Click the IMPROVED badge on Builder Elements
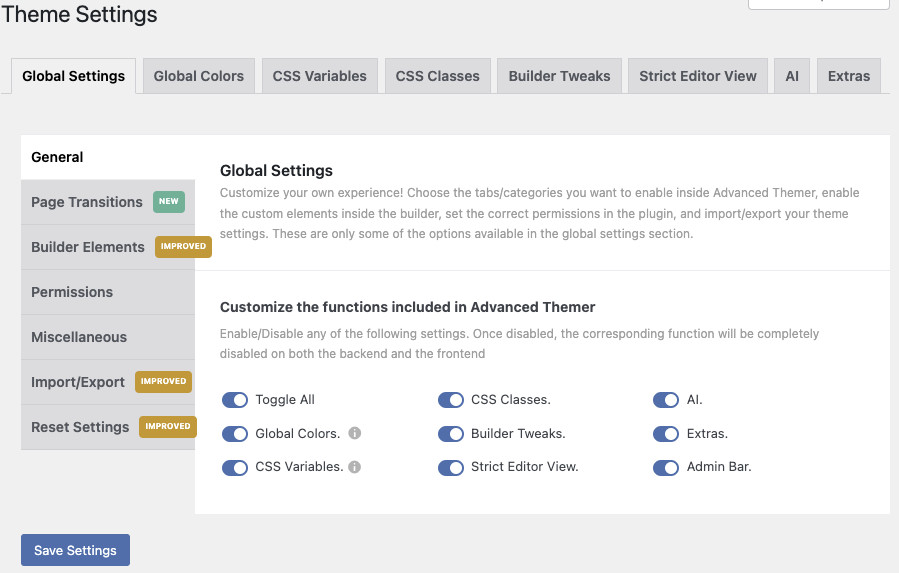The height and width of the screenshot is (573, 899). point(183,247)
